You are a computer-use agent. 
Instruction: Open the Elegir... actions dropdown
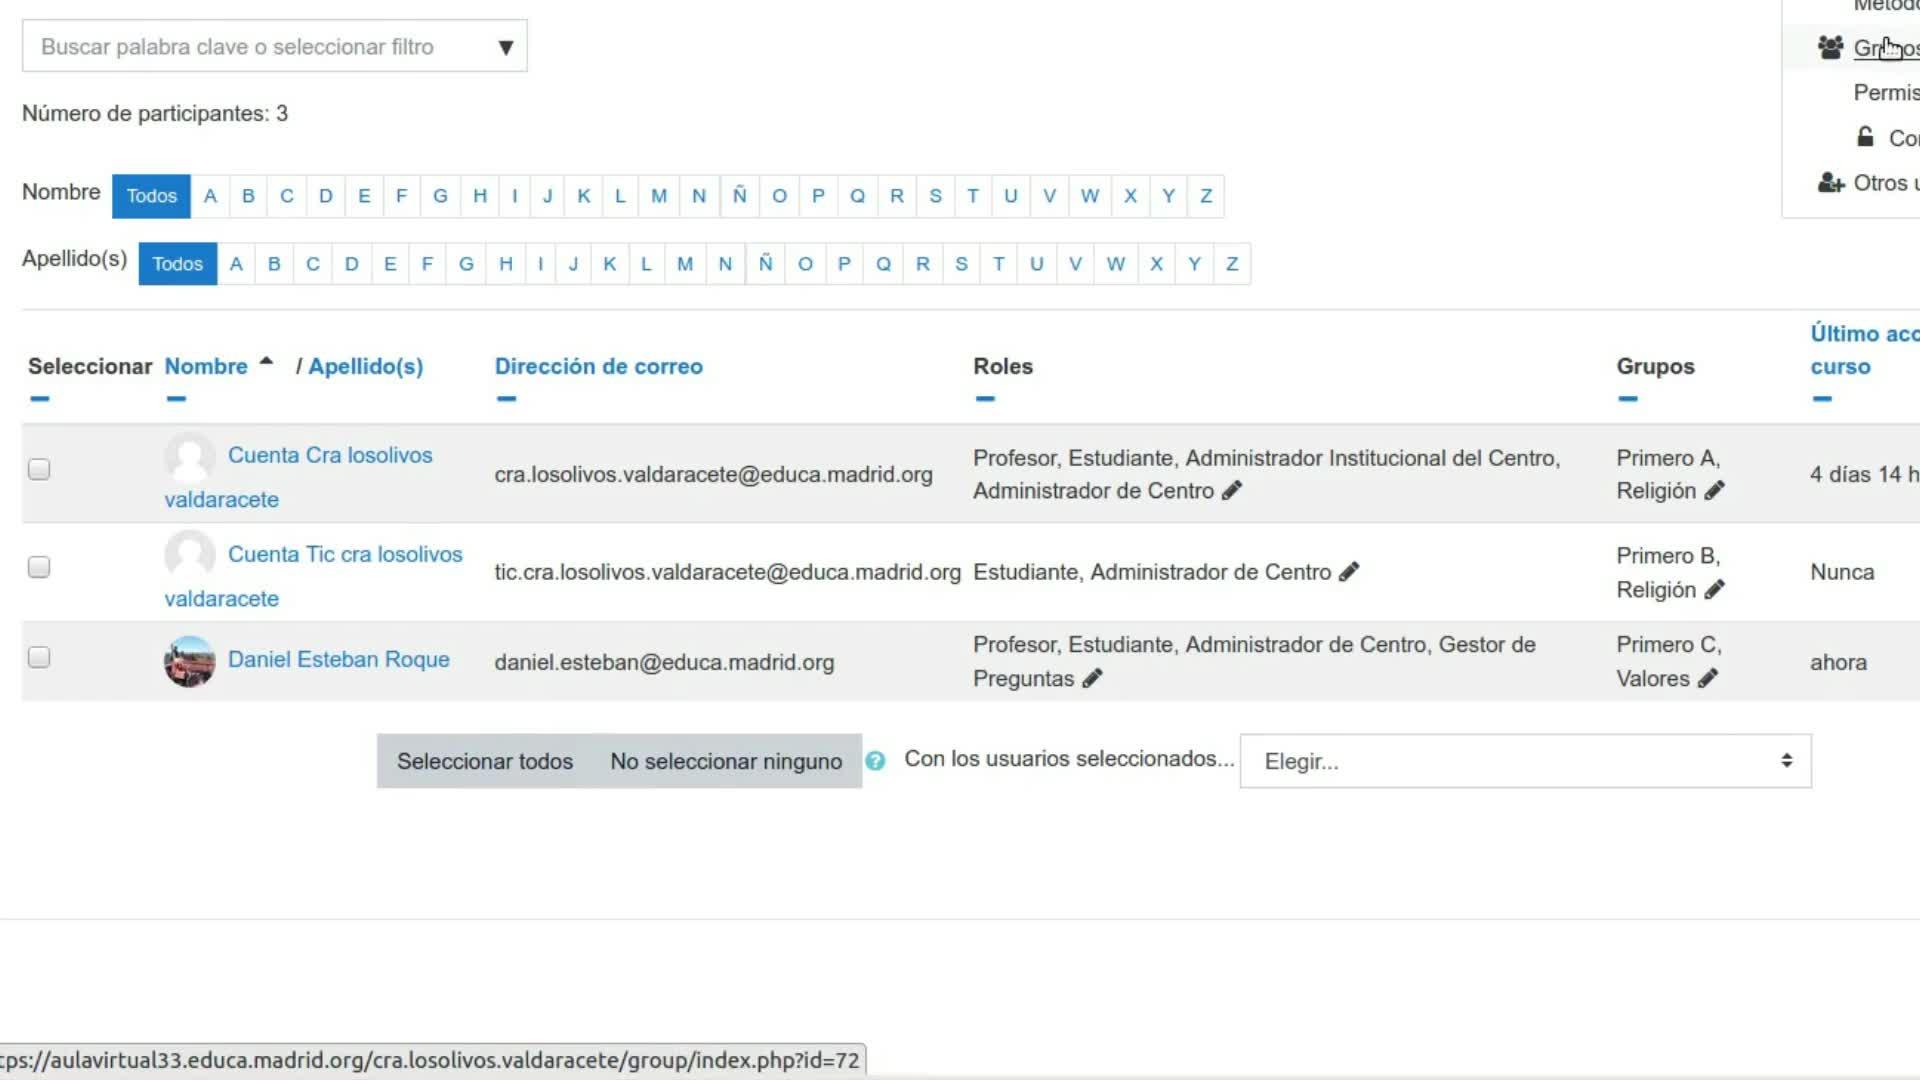click(1524, 761)
